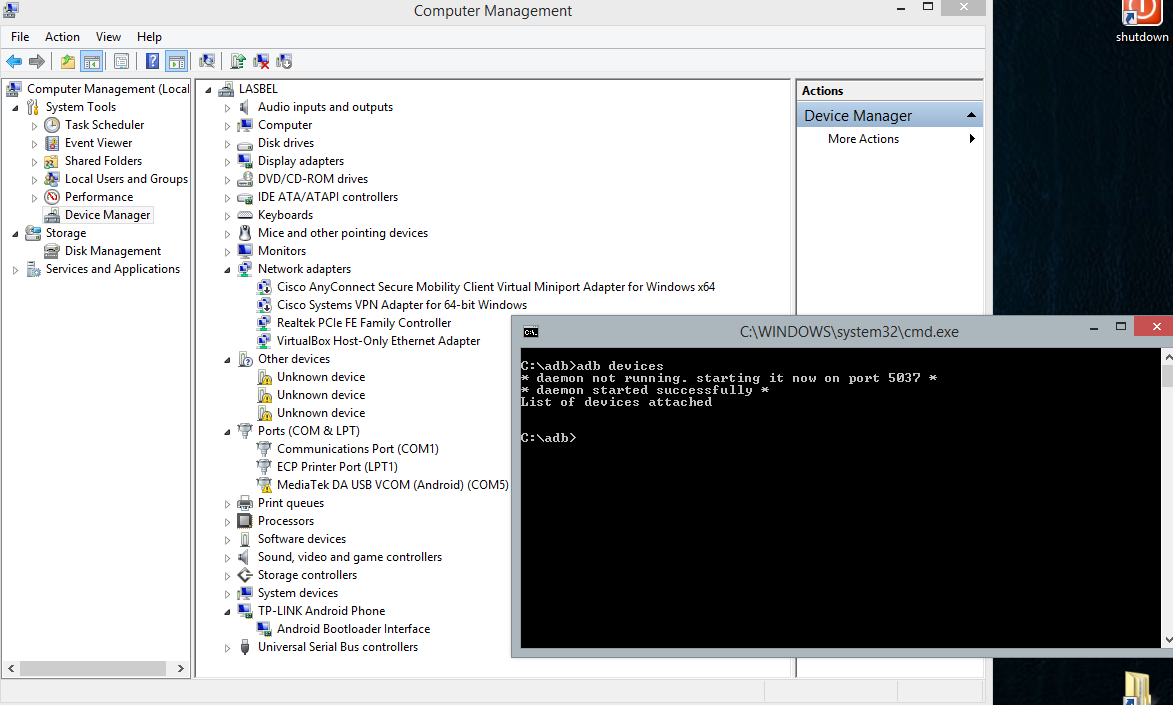This screenshot has width=1173, height=705.
Task: Toggle Show/Hide Console Tree toolbar button
Action: [x=91, y=62]
